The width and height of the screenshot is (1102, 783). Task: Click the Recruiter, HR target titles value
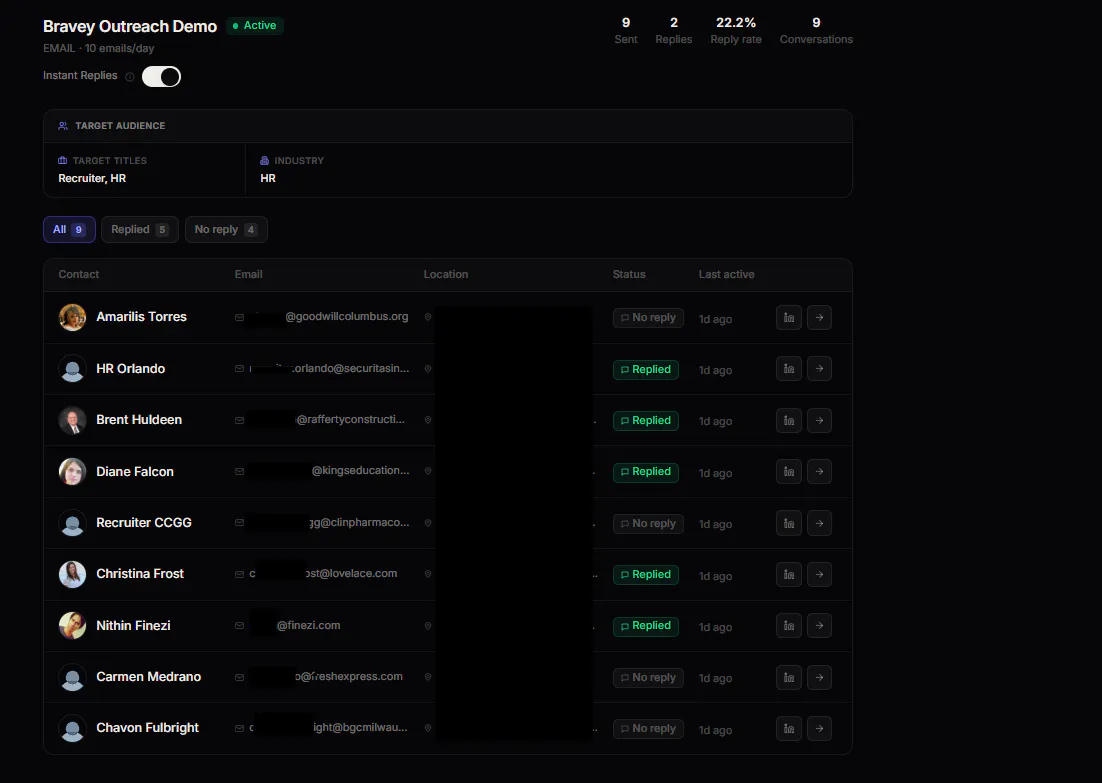[x=92, y=179]
